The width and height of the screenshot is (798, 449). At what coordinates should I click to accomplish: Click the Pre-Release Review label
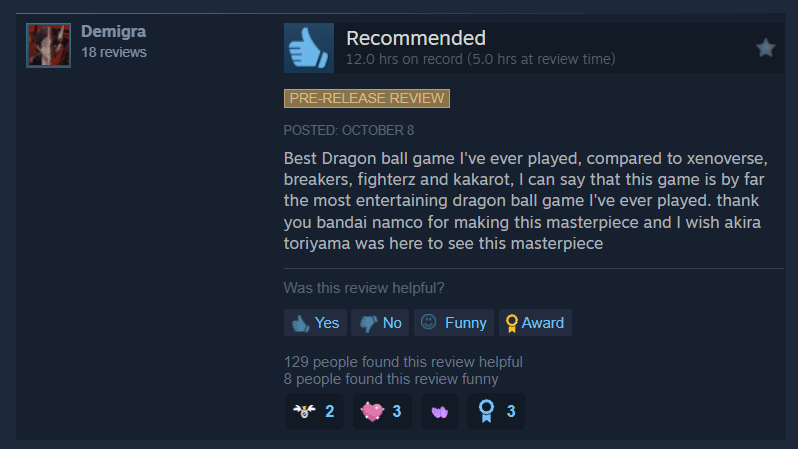[x=367, y=98]
